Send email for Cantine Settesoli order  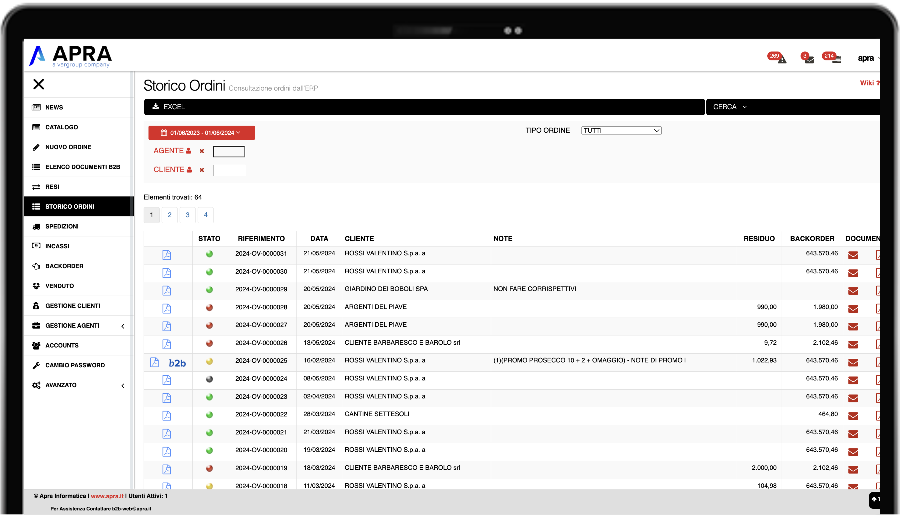[853, 416]
